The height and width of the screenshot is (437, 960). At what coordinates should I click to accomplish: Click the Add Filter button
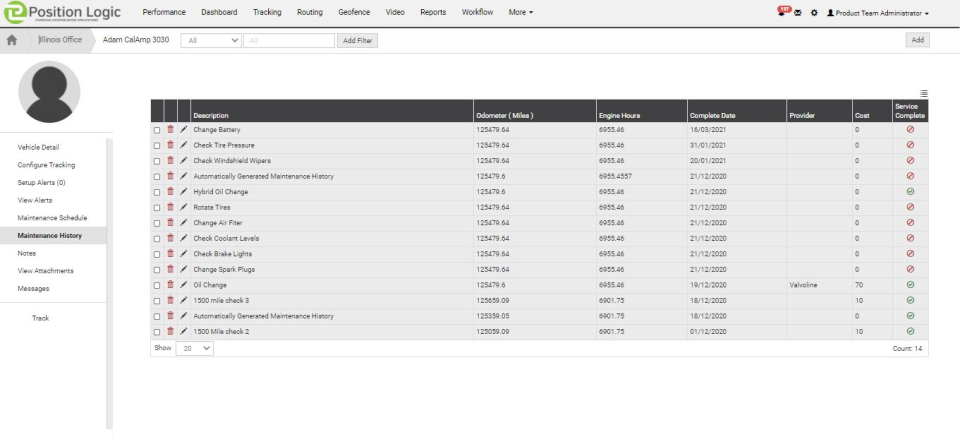pos(358,40)
